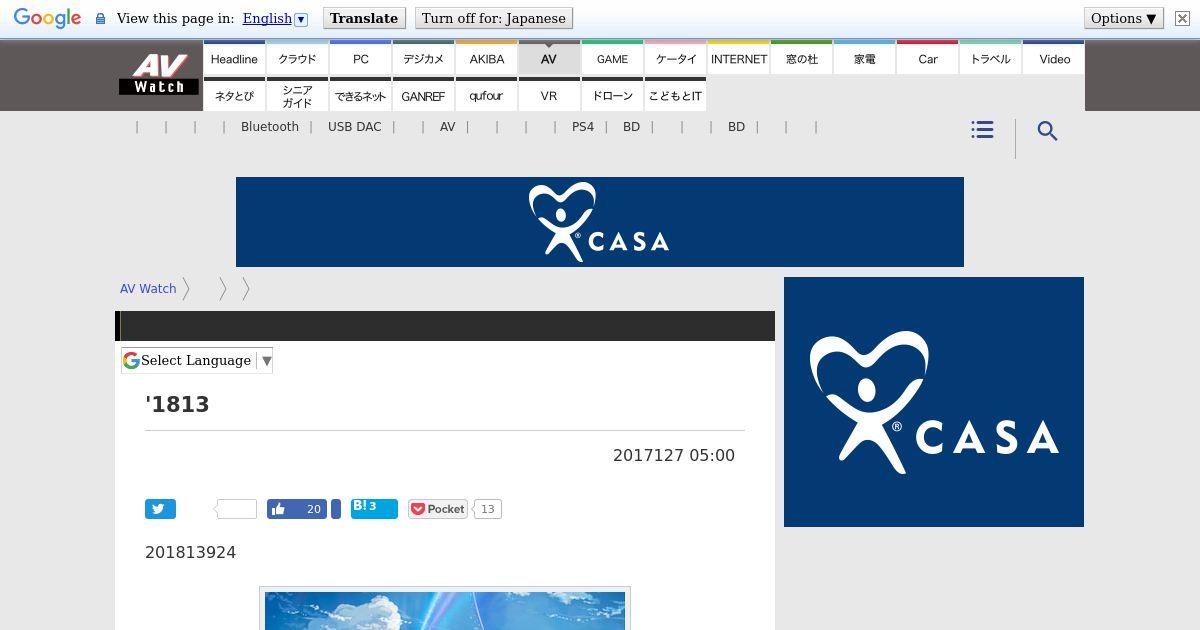The image size is (1200, 630).
Task: Close the Google Translate bar
Action: [1182, 18]
